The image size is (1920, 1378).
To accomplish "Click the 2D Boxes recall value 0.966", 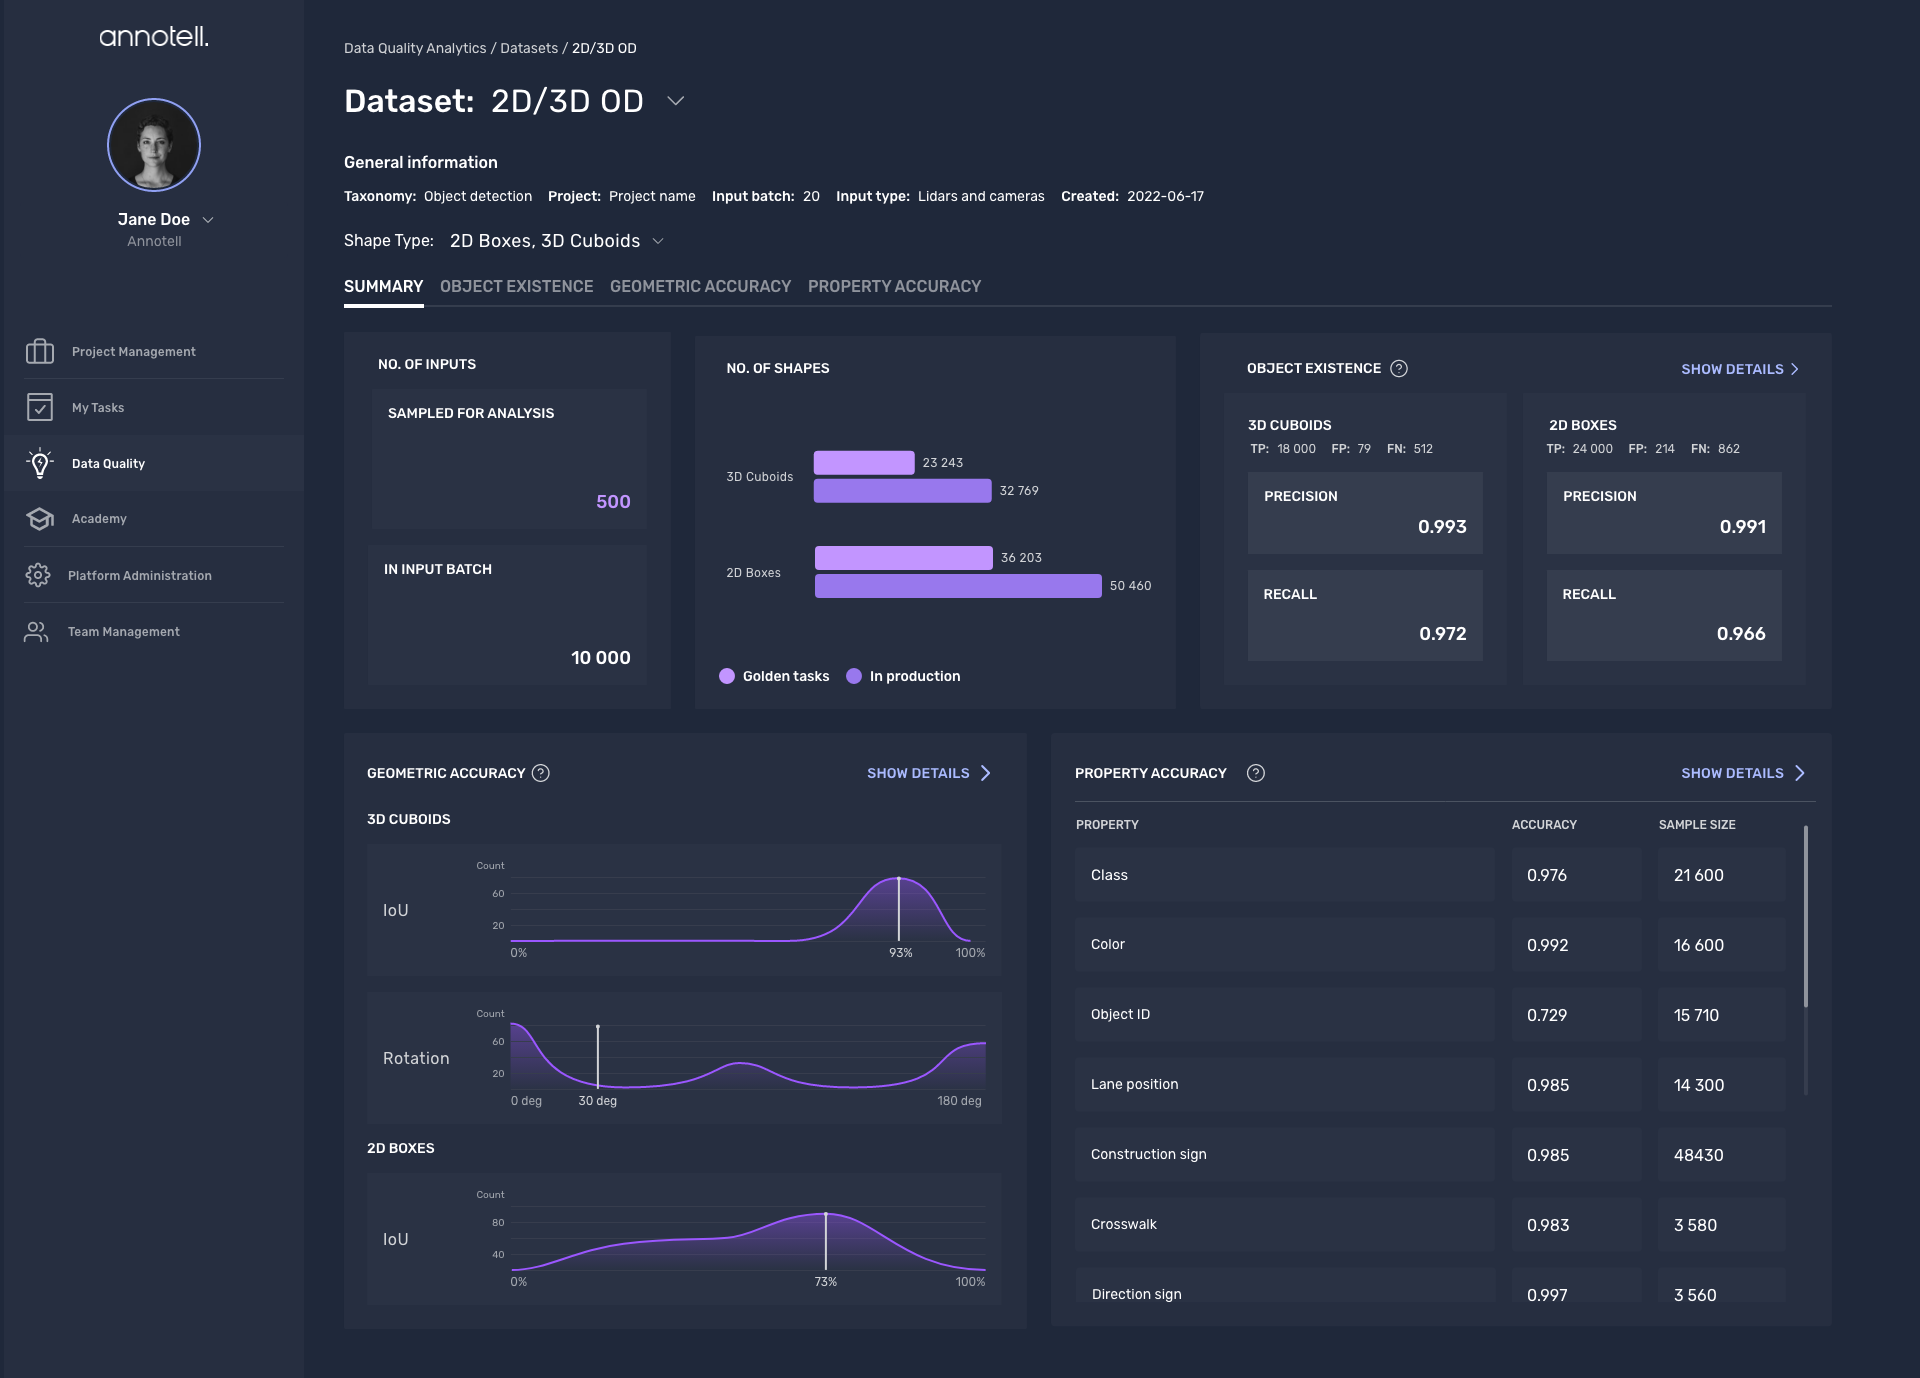I will [1741, 634].
